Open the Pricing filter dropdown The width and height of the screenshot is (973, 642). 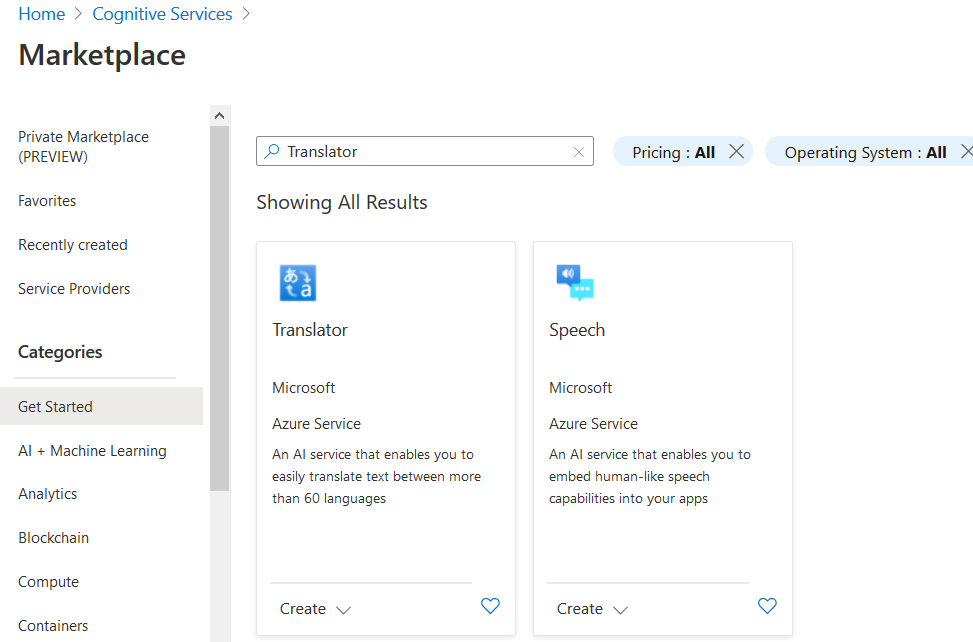(x=673, y=153)
